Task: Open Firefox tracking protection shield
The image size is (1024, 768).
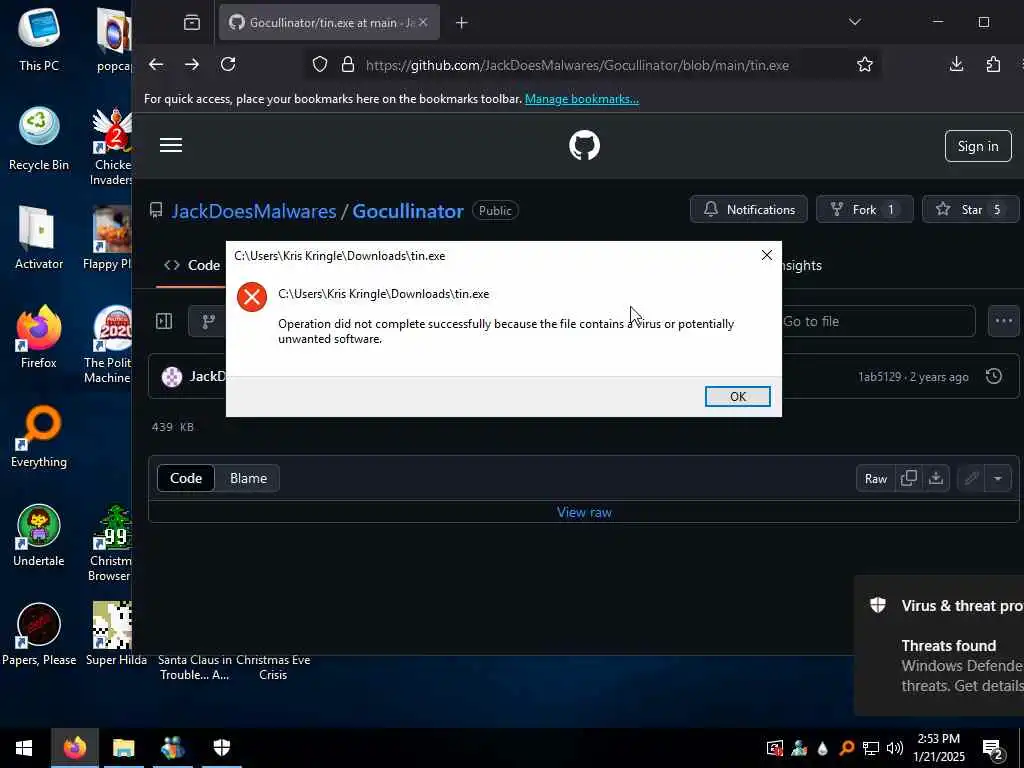Action: coord(319,64)
